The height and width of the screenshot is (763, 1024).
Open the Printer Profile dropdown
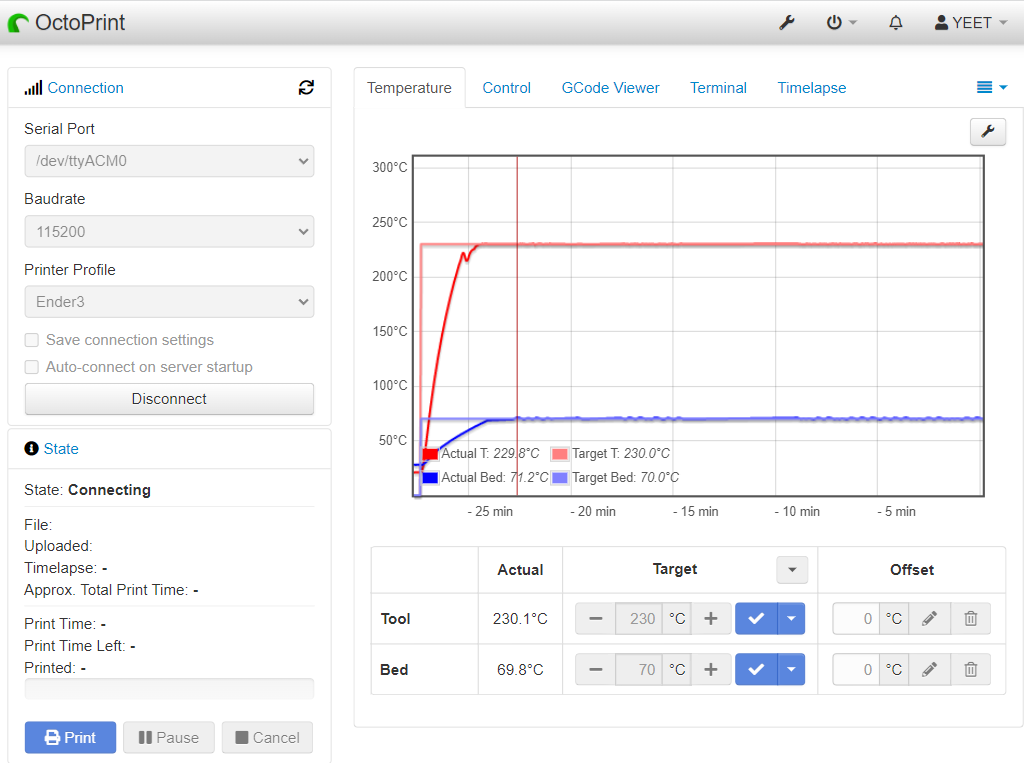click(169, 302)
